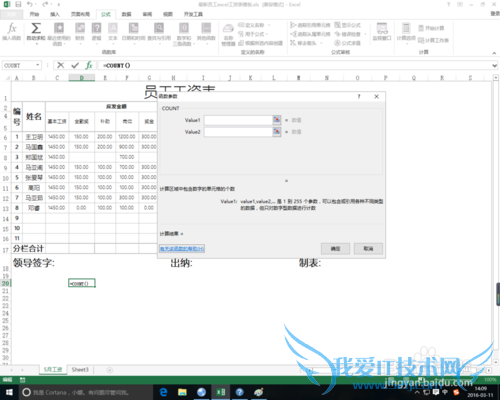Screen dimensions: 500x400
Task: Cancel formula entry with X icon
Action: click(60, 65)
